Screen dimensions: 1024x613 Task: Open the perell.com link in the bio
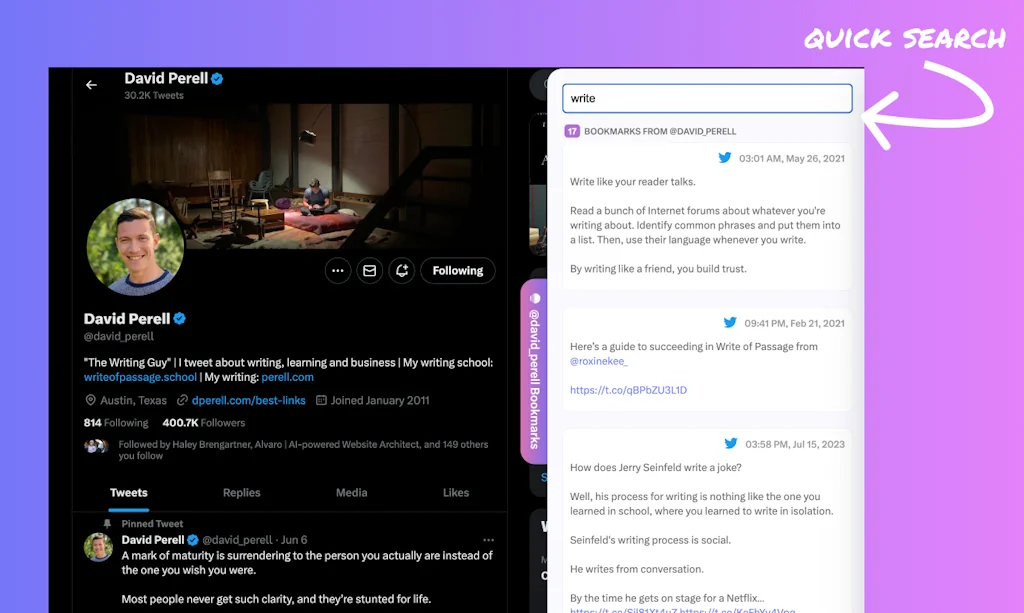tap(290, 377)
